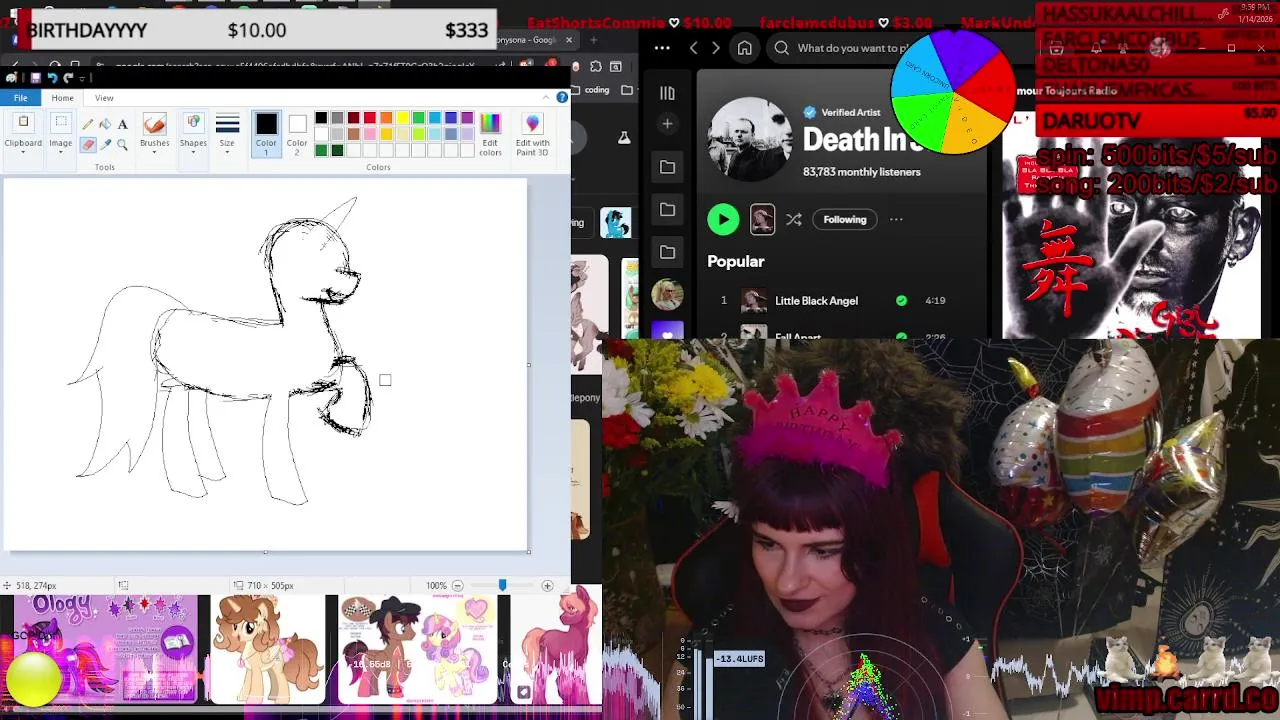The width and height of the screenshot is (1280, 720).
Task: Click the Paint zoom slider handle
Action: point(502,585)
